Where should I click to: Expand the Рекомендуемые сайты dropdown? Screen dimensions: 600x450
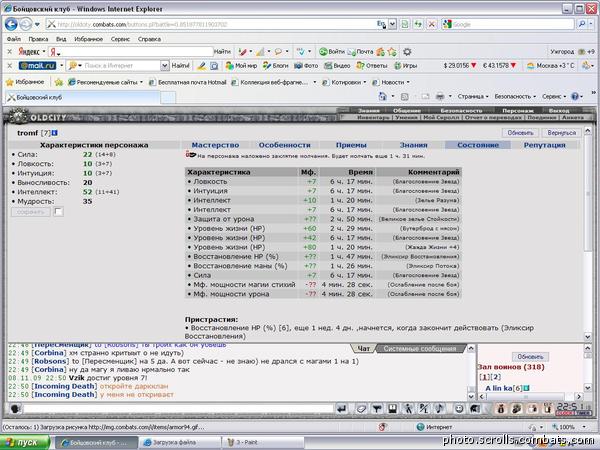tap(141, 82)
